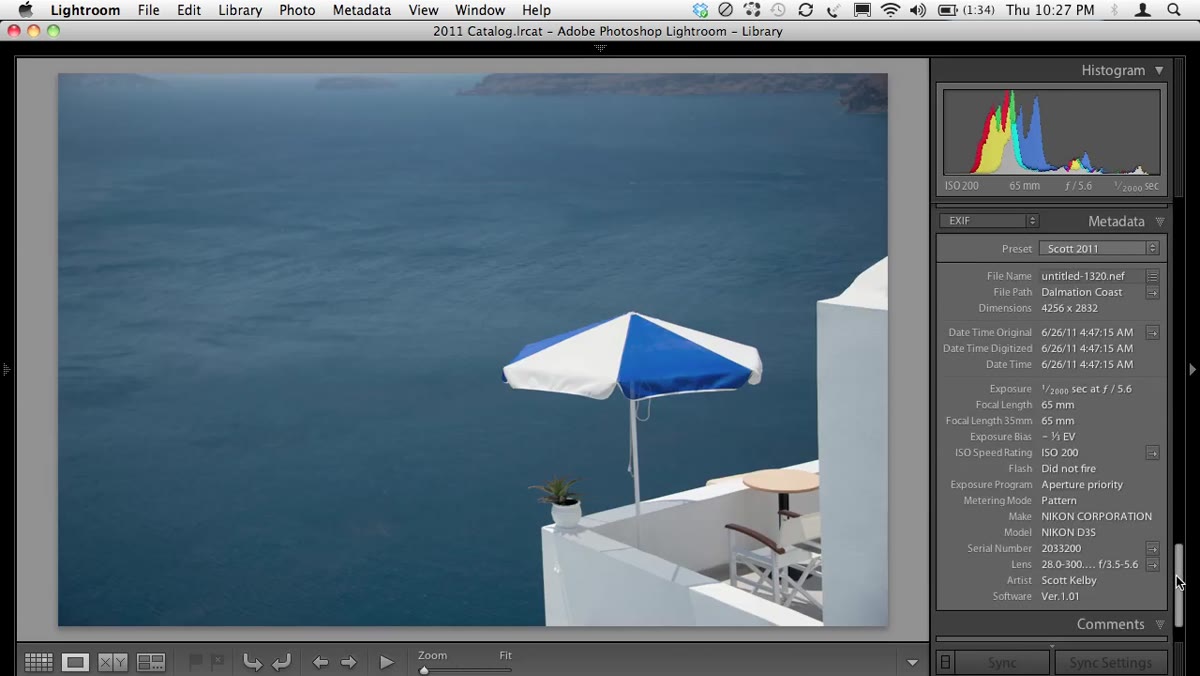Screen dimensions: 1200x676
Task: Open the Metadata menu
Action: [362, 10]
